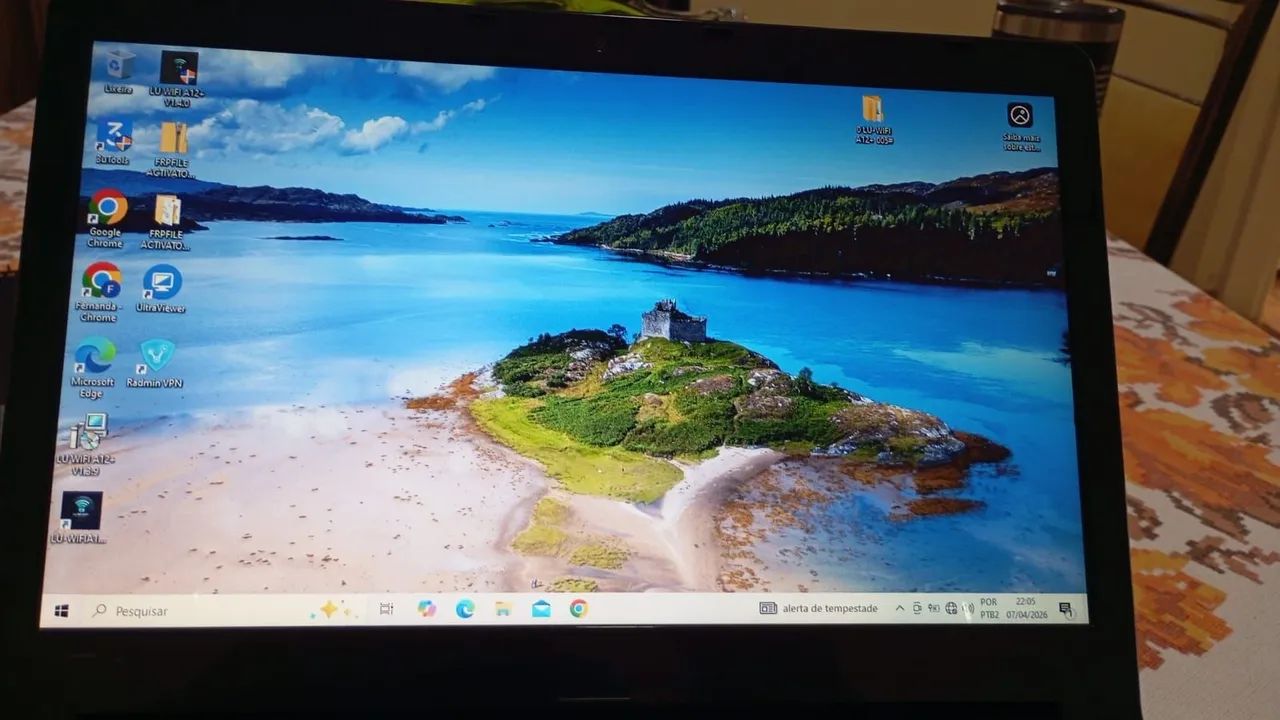This screenshot has height=720, width=1280.
Task: Open the Windows Start menu
Action: coord(61,610)
